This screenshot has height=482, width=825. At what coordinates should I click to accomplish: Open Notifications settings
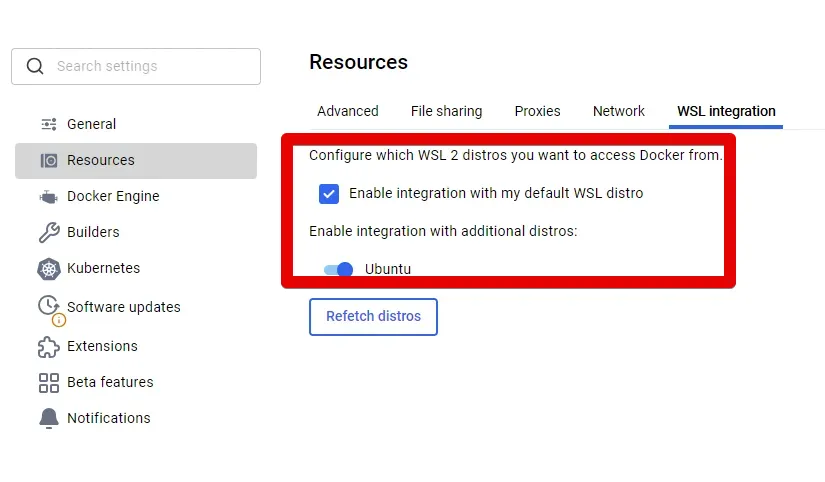click(108, 418)
